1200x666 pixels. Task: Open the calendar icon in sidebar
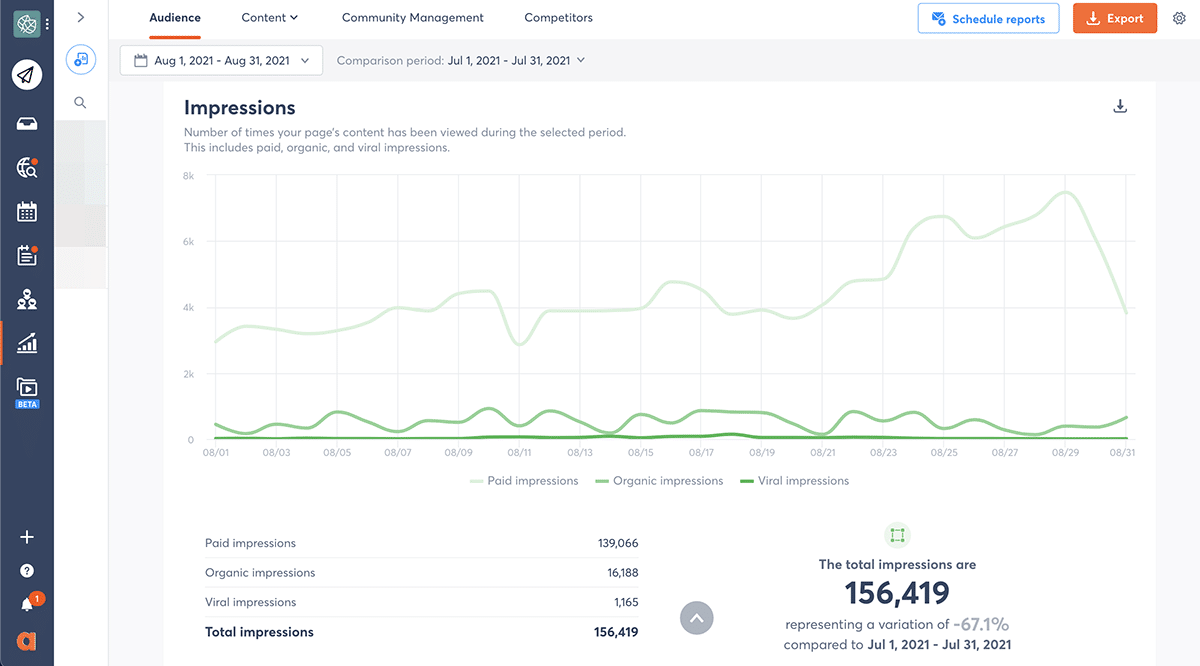[27, 212]
